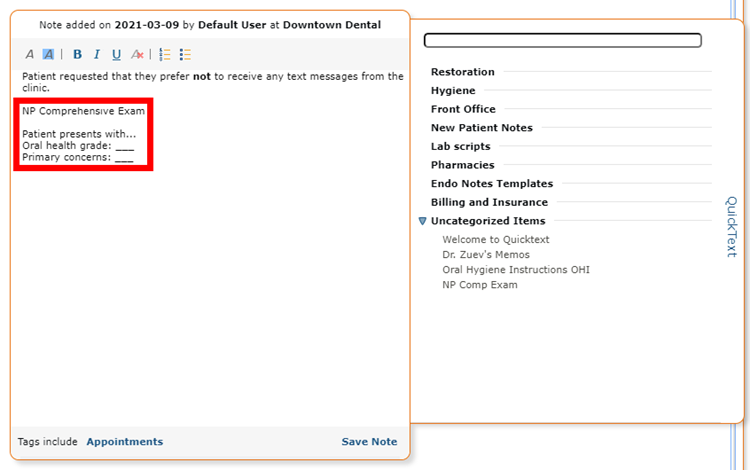Toggle underline formatting
This screenshot has height=470, width=750.
[x=116, y=55]
